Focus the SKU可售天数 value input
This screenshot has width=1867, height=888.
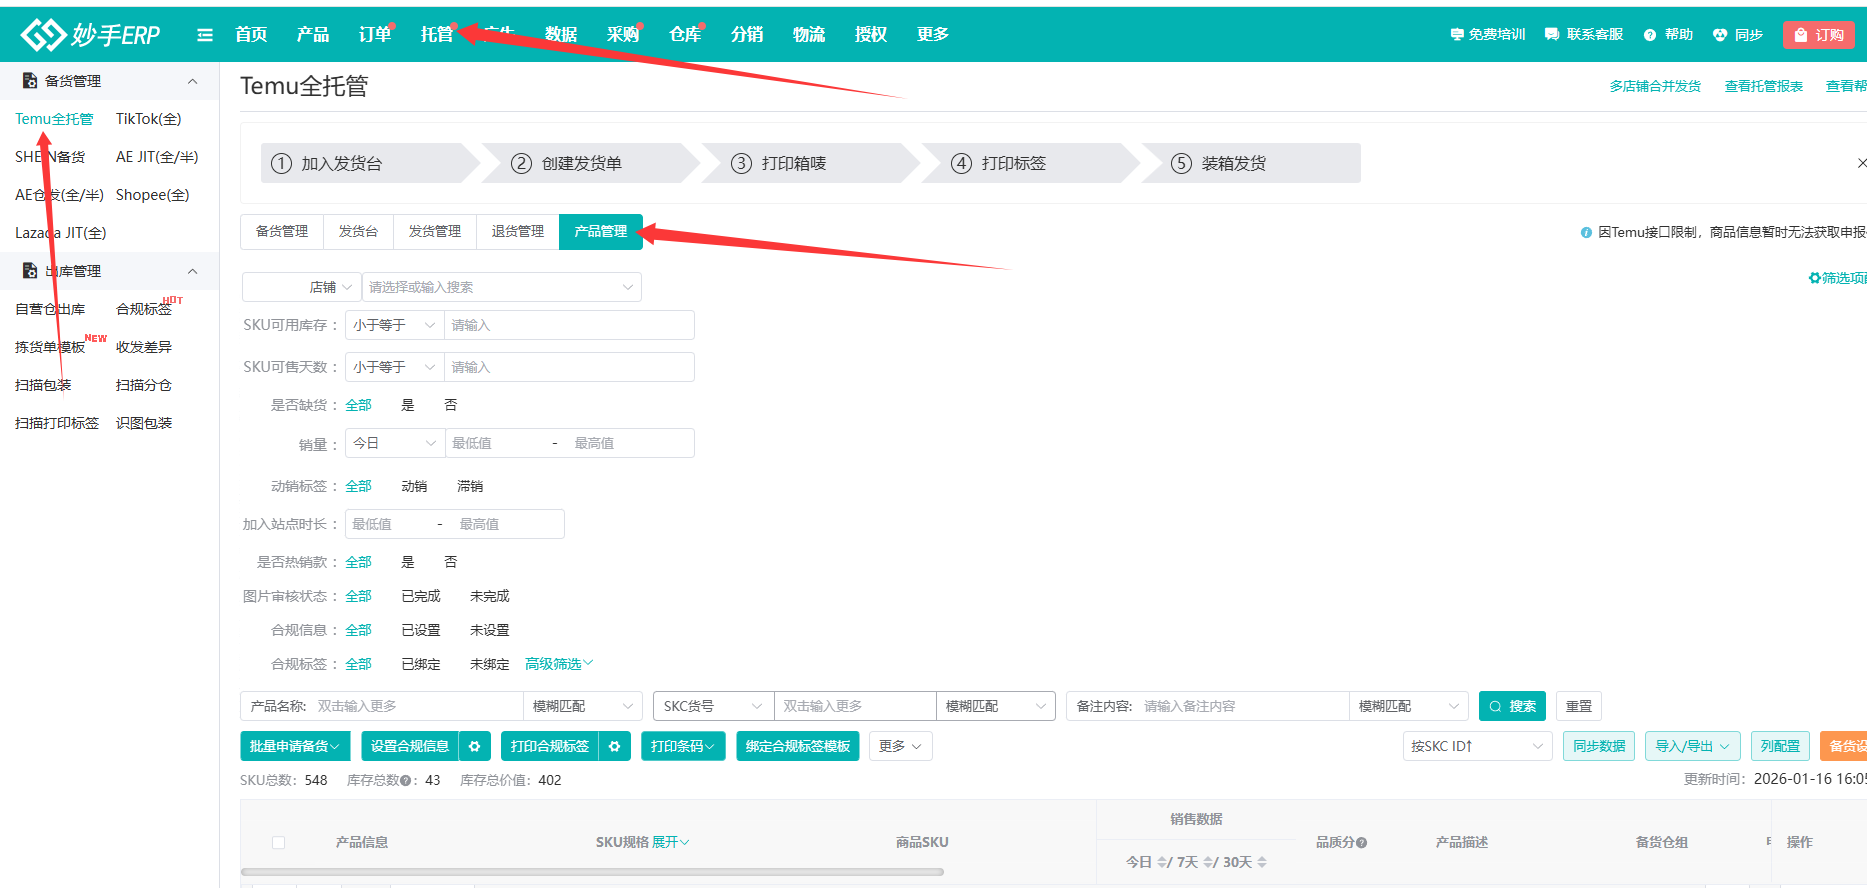click(569, 367)
